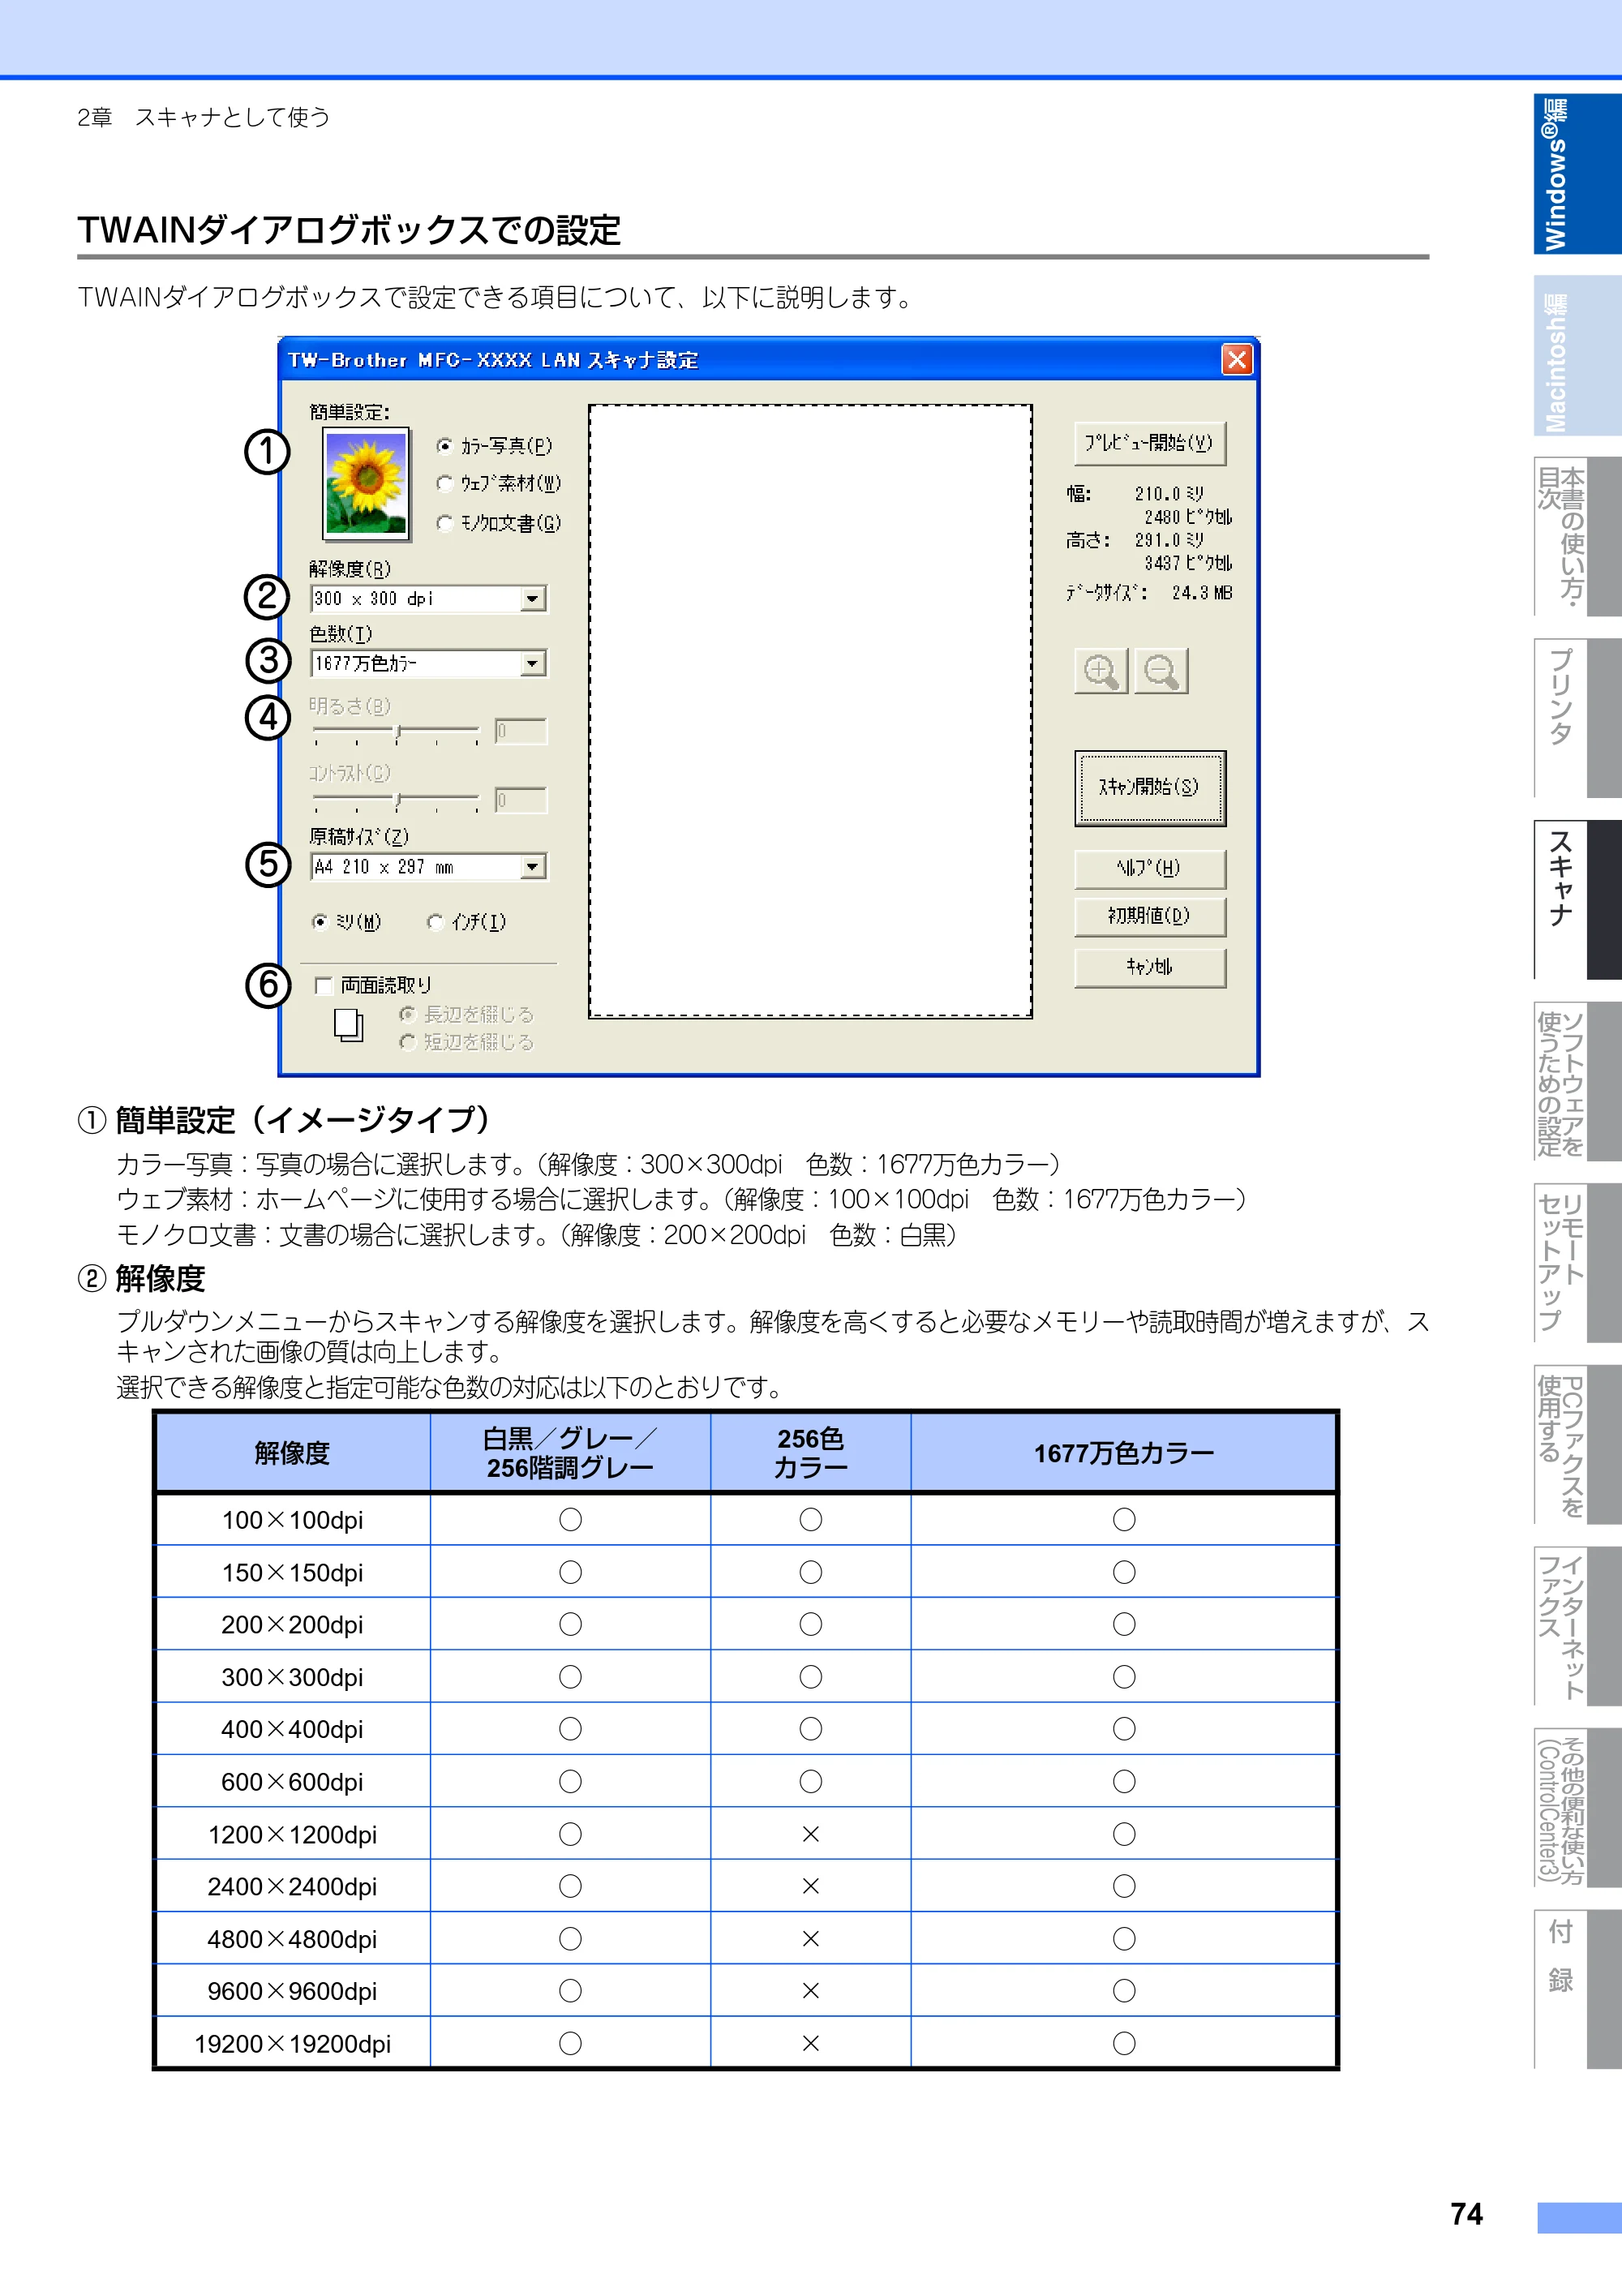Viewport: 1622px width, 2296px height.
Task: Open the インターネットファクス side tab
Action: tap(1577, 1626)
